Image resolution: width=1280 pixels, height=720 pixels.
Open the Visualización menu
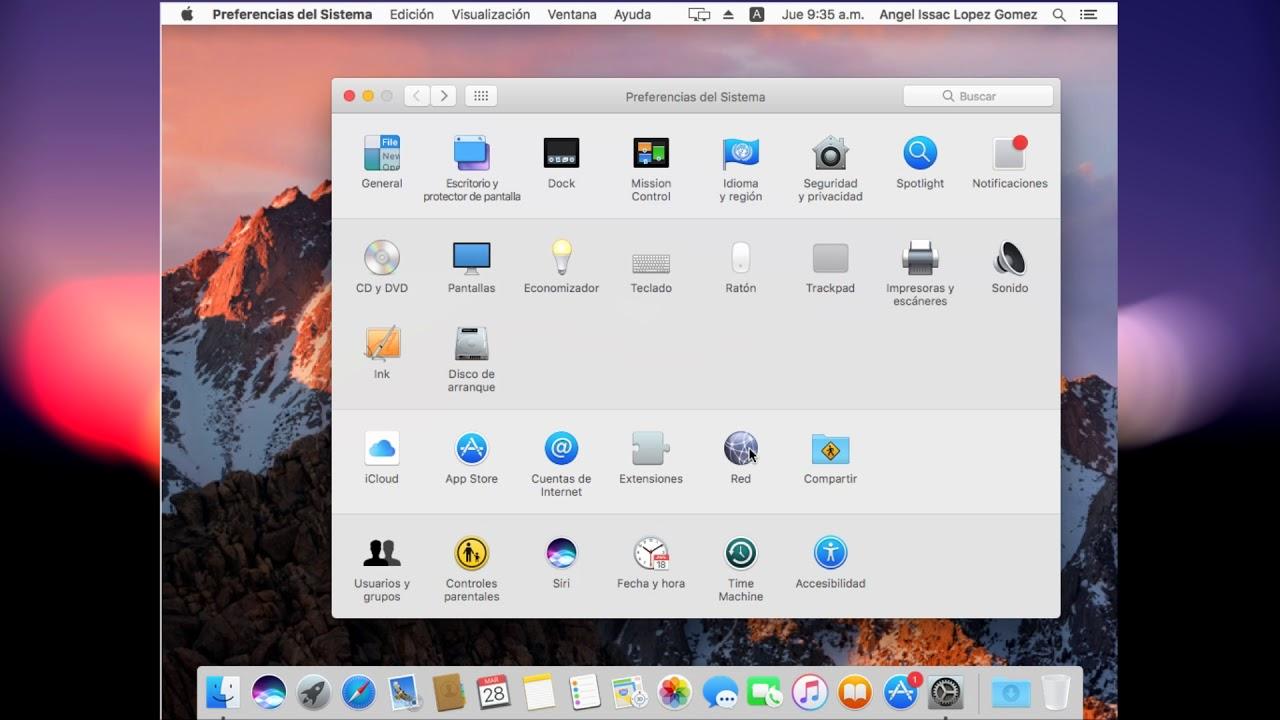(x=491, y=14)
